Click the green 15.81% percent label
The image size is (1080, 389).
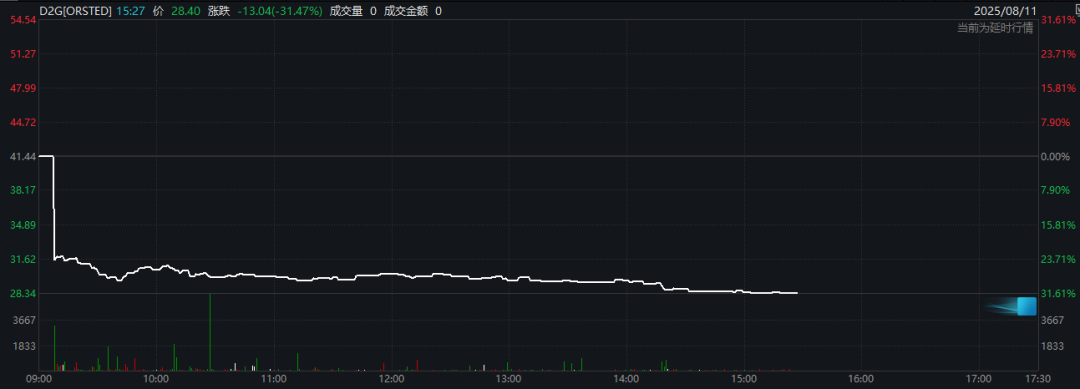1058,225
